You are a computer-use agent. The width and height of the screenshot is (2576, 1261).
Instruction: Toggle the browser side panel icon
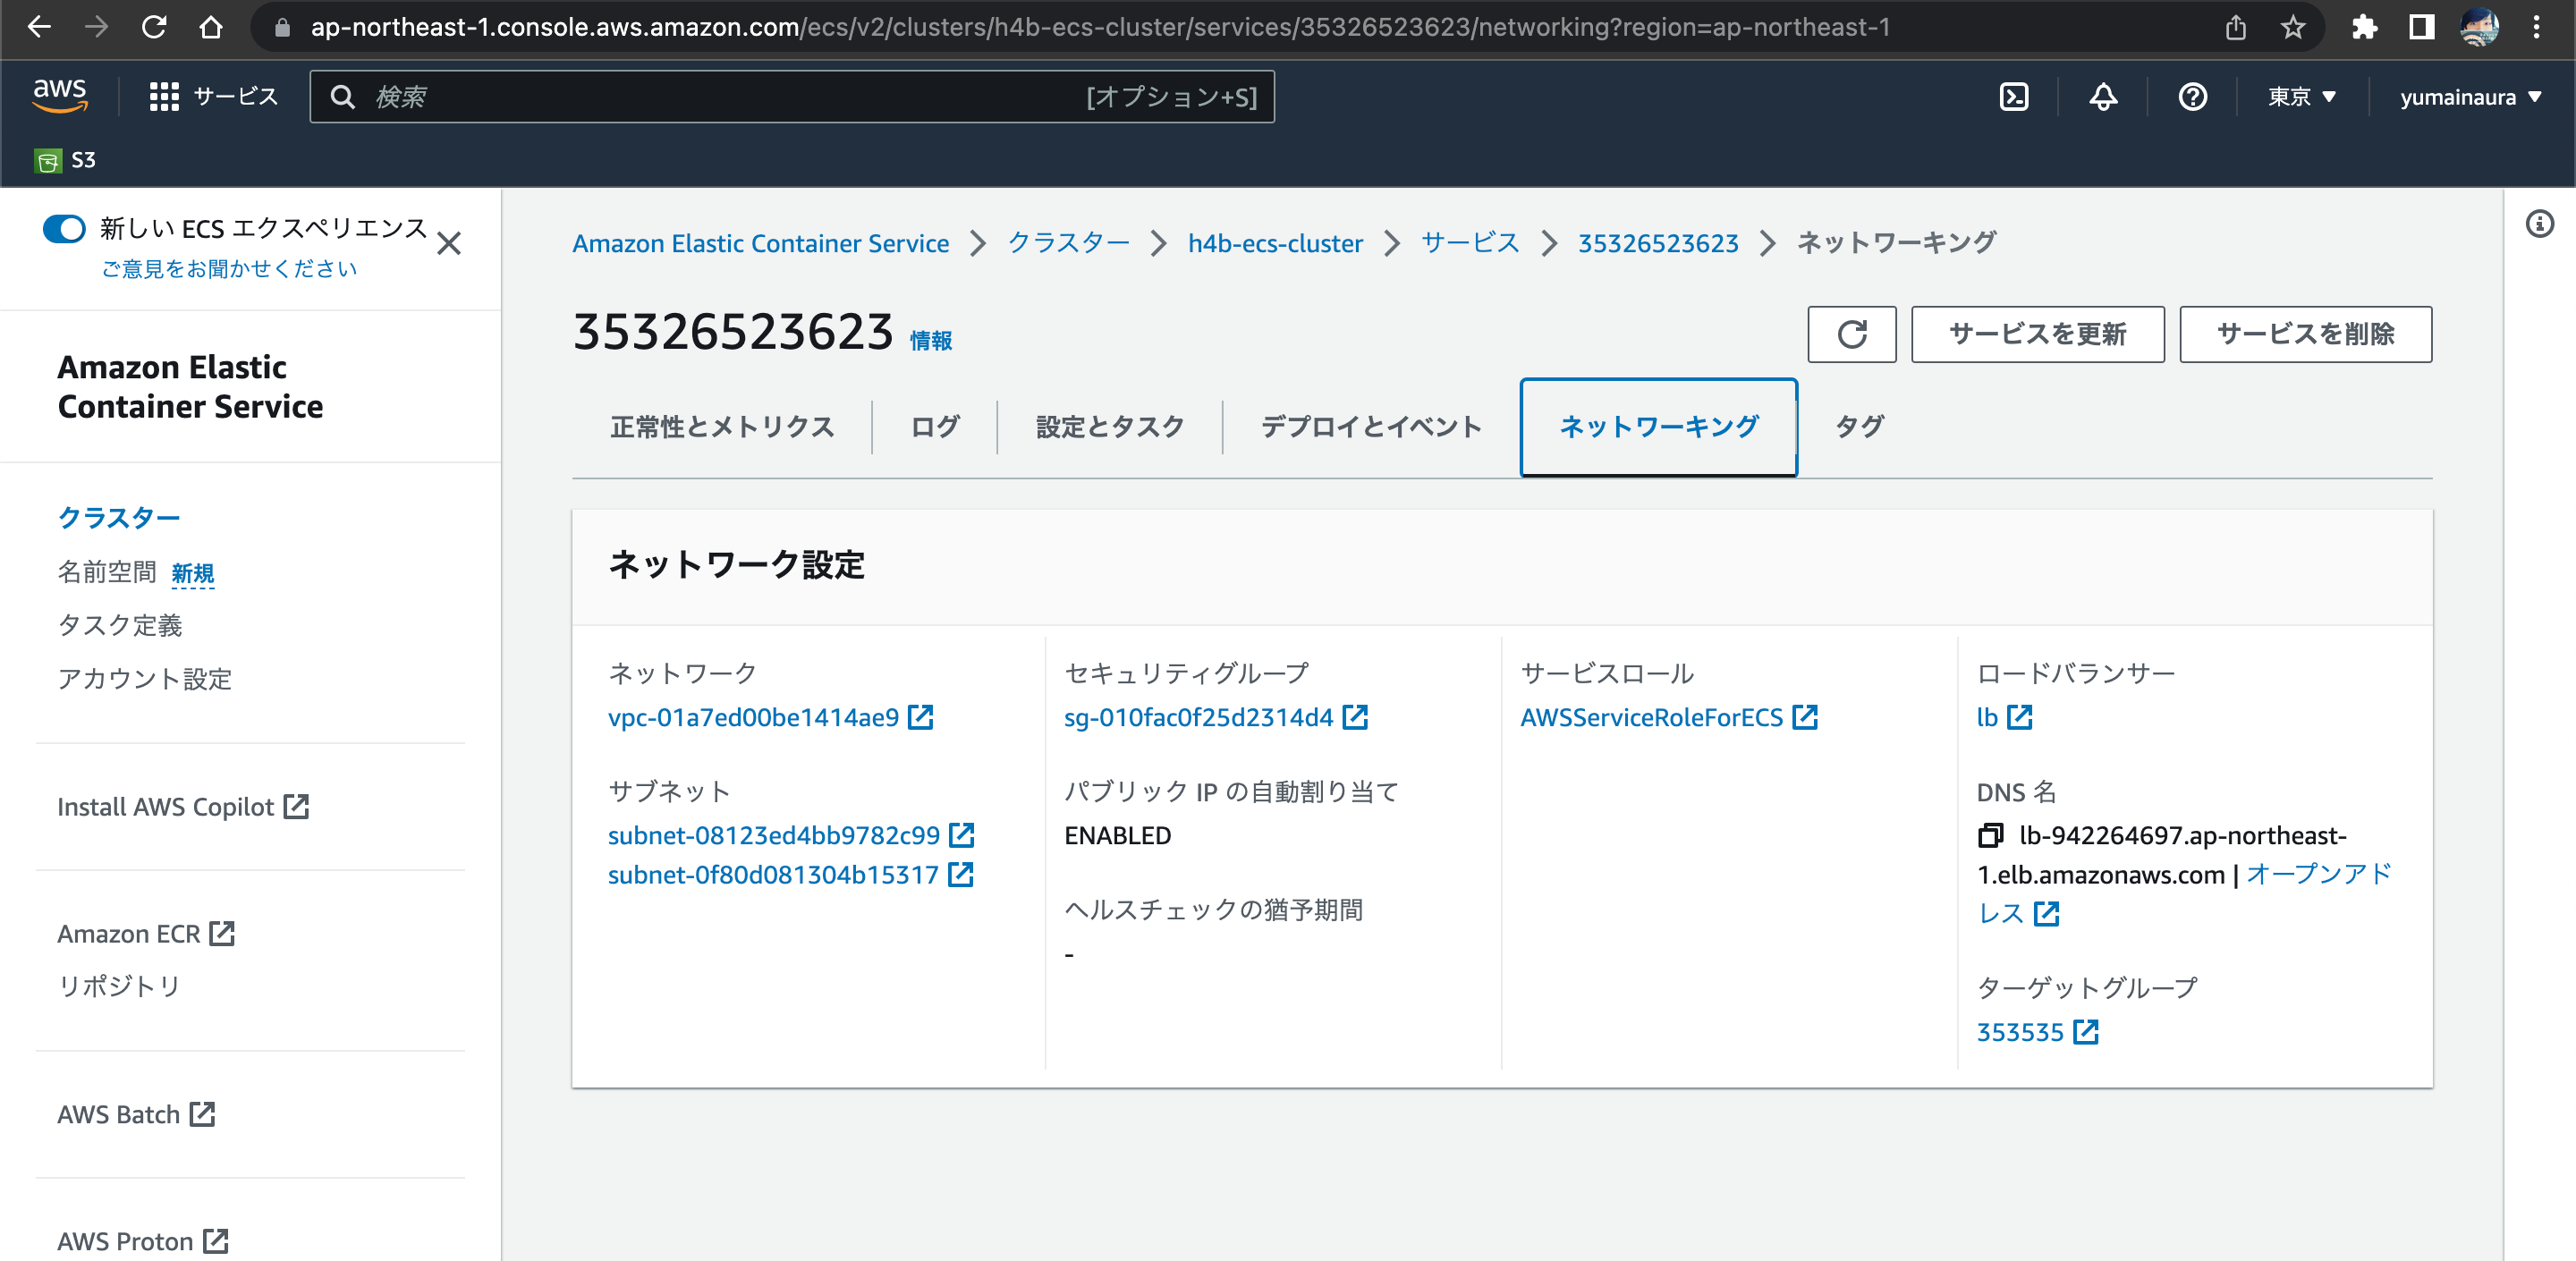tap(2421, 27)
